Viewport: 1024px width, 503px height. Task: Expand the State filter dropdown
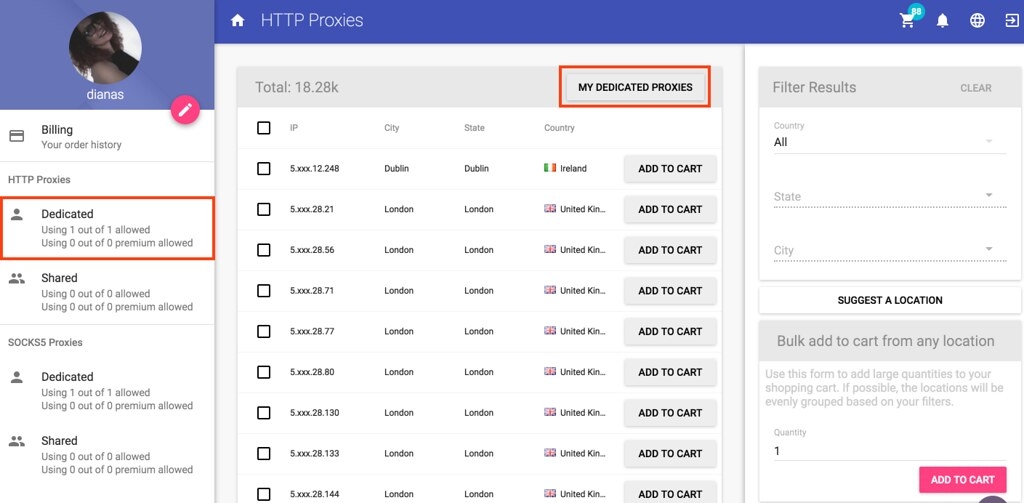tap(889, 196)
